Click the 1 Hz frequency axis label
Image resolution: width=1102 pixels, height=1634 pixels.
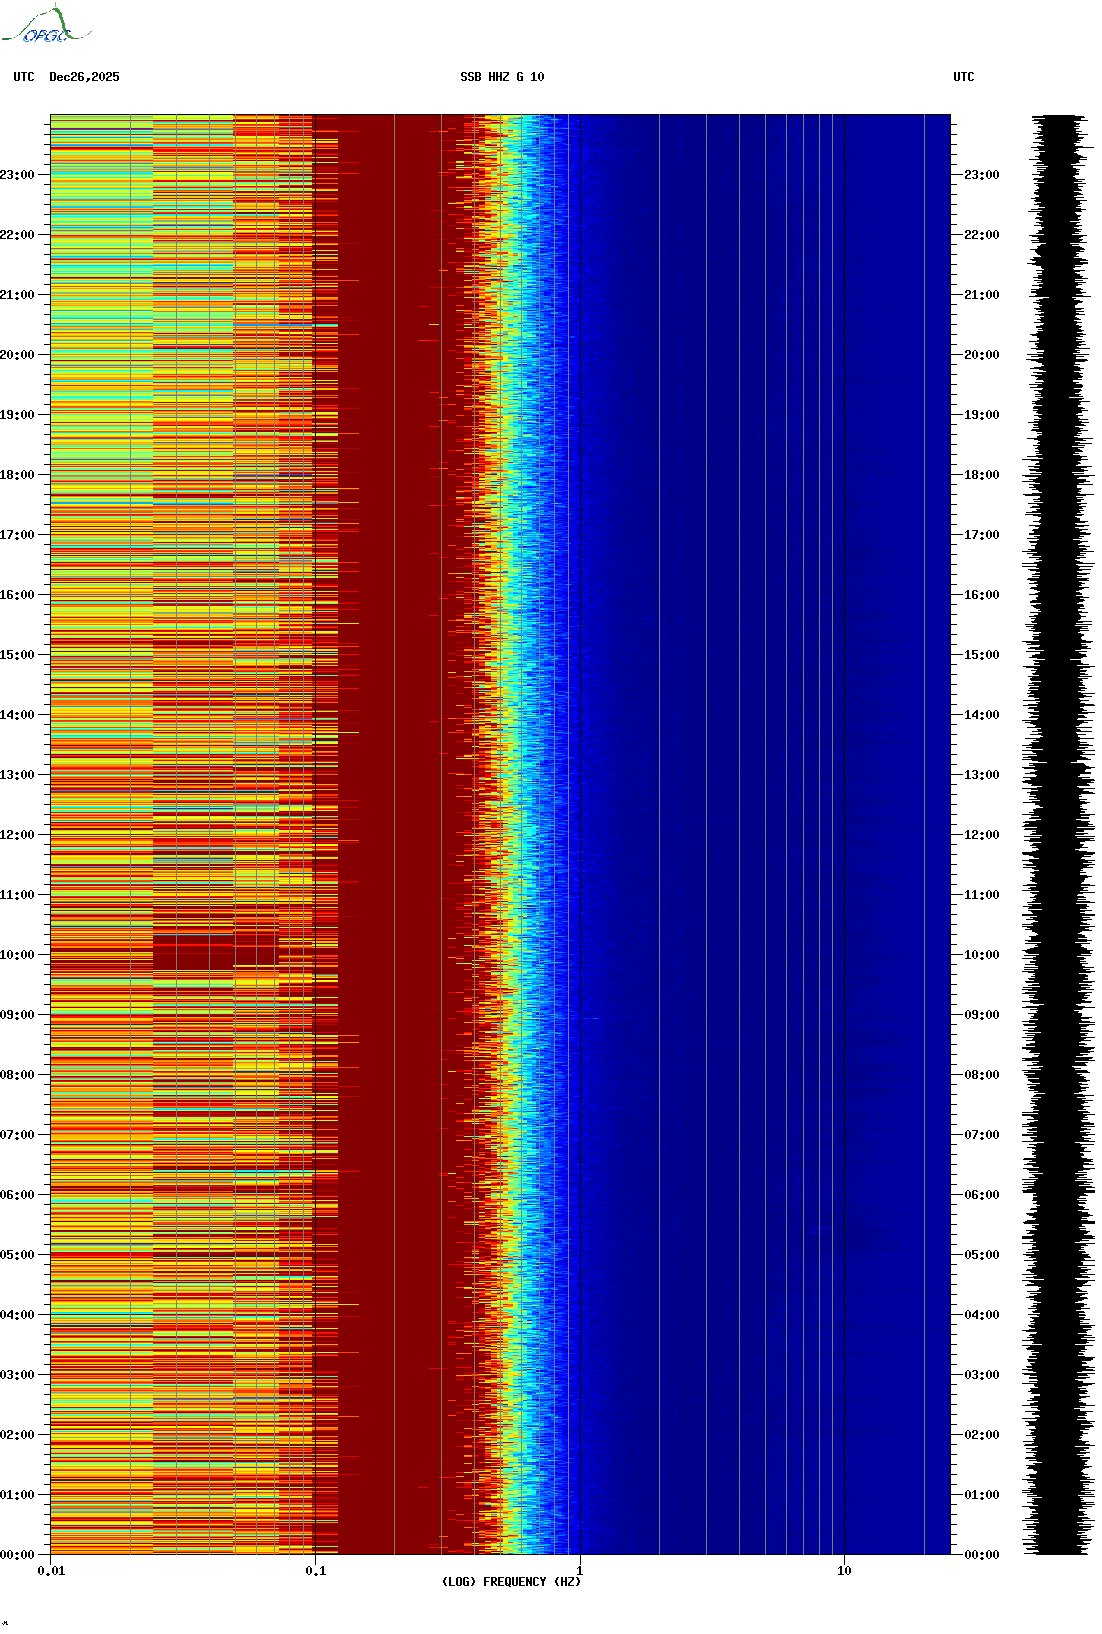579,1571
